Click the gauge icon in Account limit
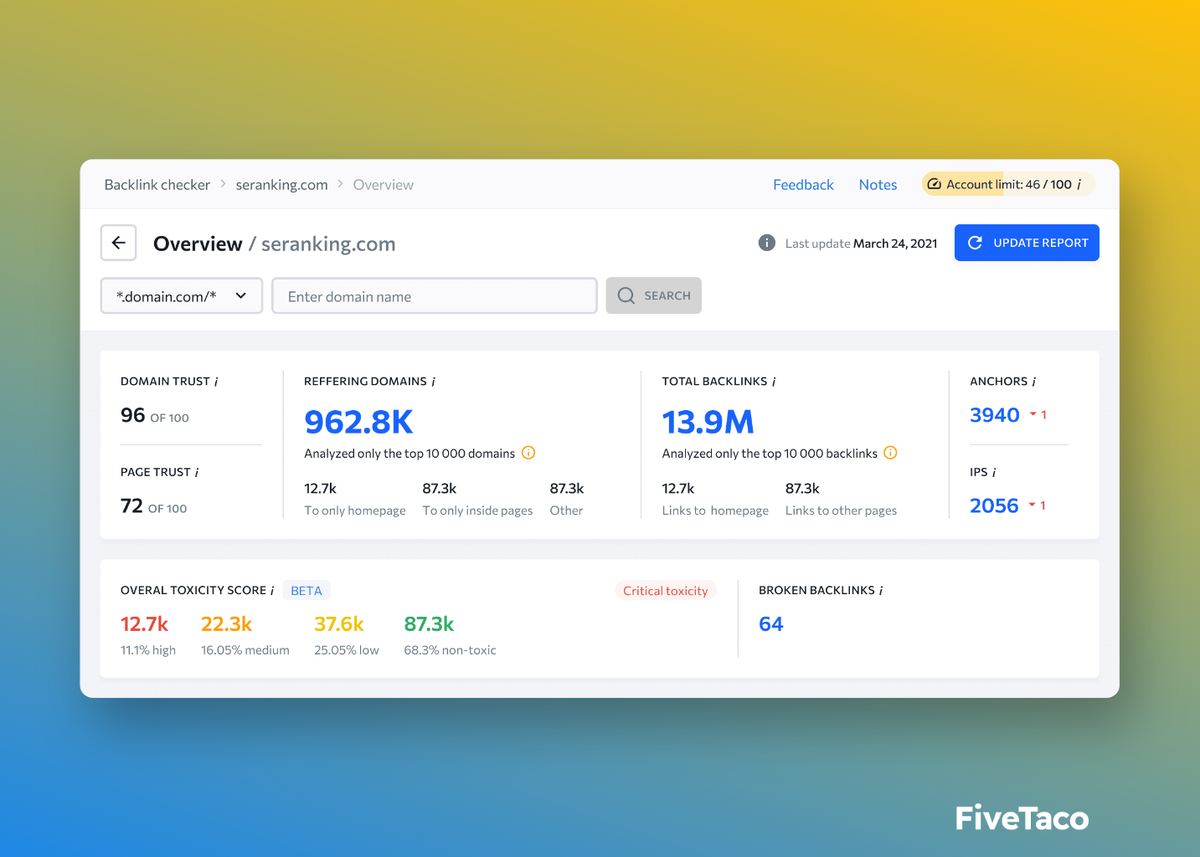1200x857 pixels. pyautogui.click(x=934, y=185)
